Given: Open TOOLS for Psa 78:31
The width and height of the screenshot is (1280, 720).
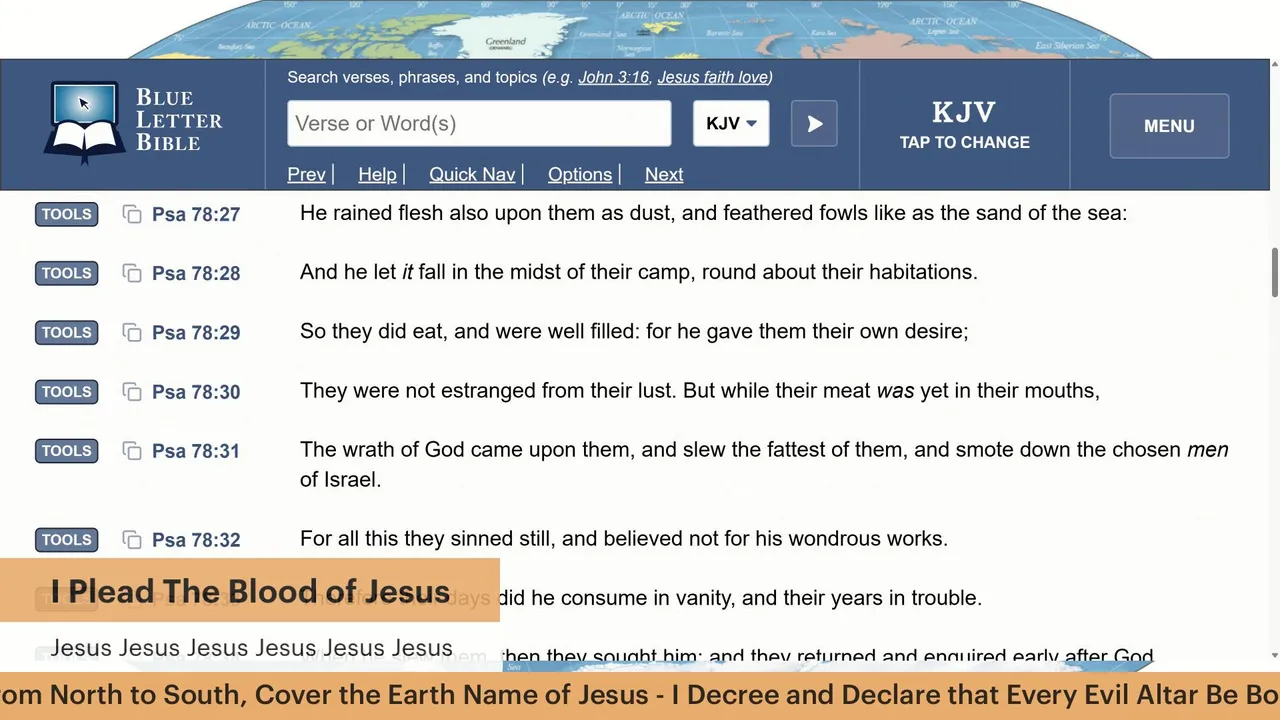Looking at the screenshot, I should (x=67, y=451).
